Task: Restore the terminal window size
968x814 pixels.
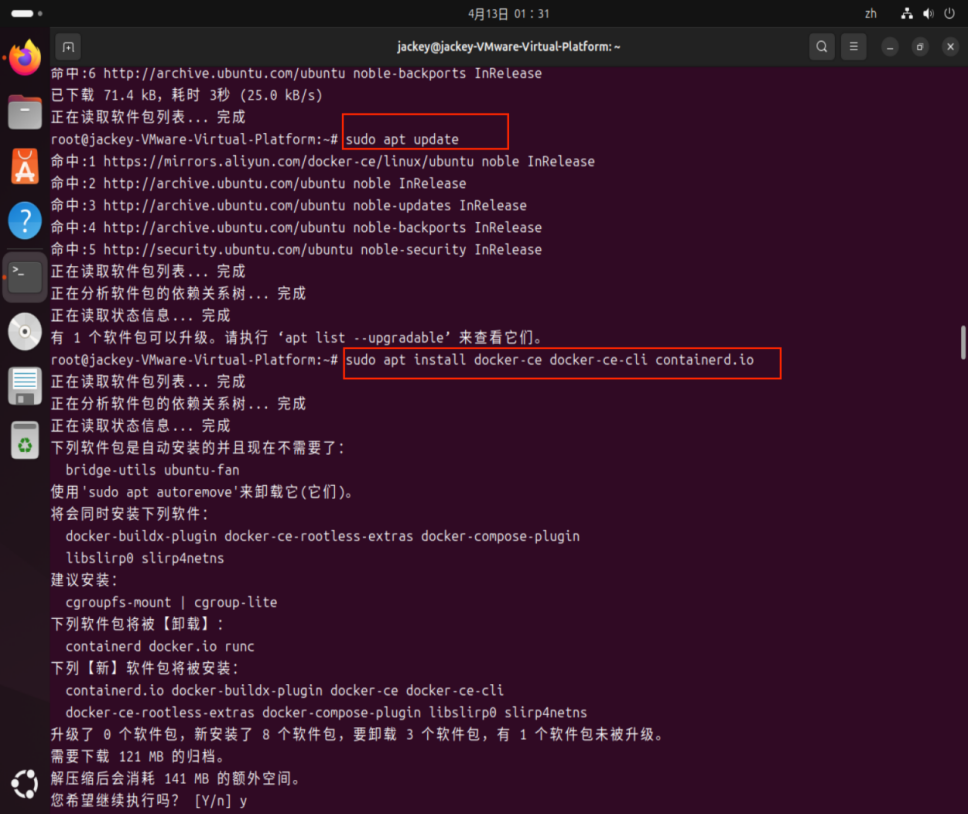Action: (920, 47)
